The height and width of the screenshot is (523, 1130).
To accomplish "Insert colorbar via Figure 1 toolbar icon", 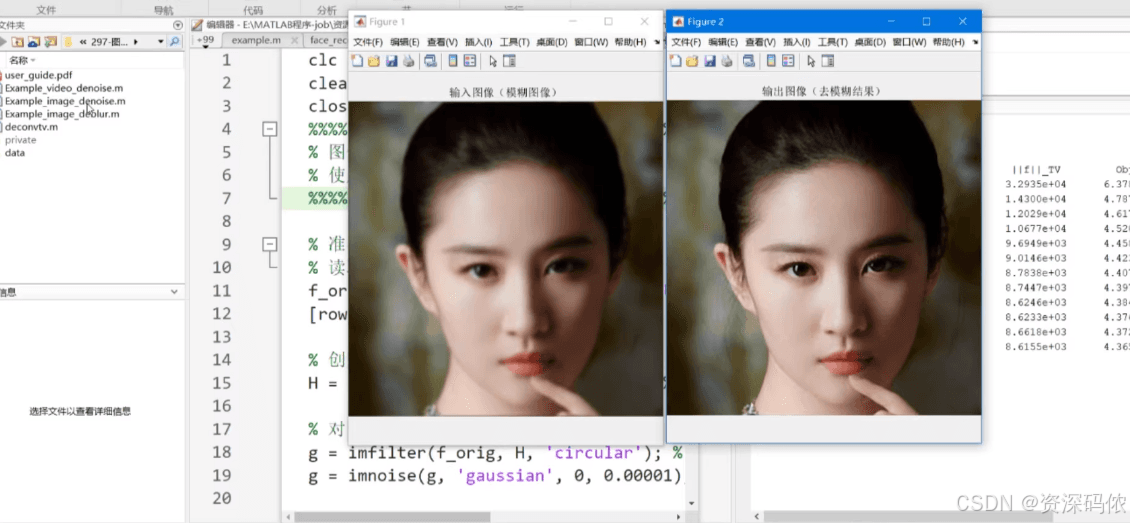I will [453, 61].
